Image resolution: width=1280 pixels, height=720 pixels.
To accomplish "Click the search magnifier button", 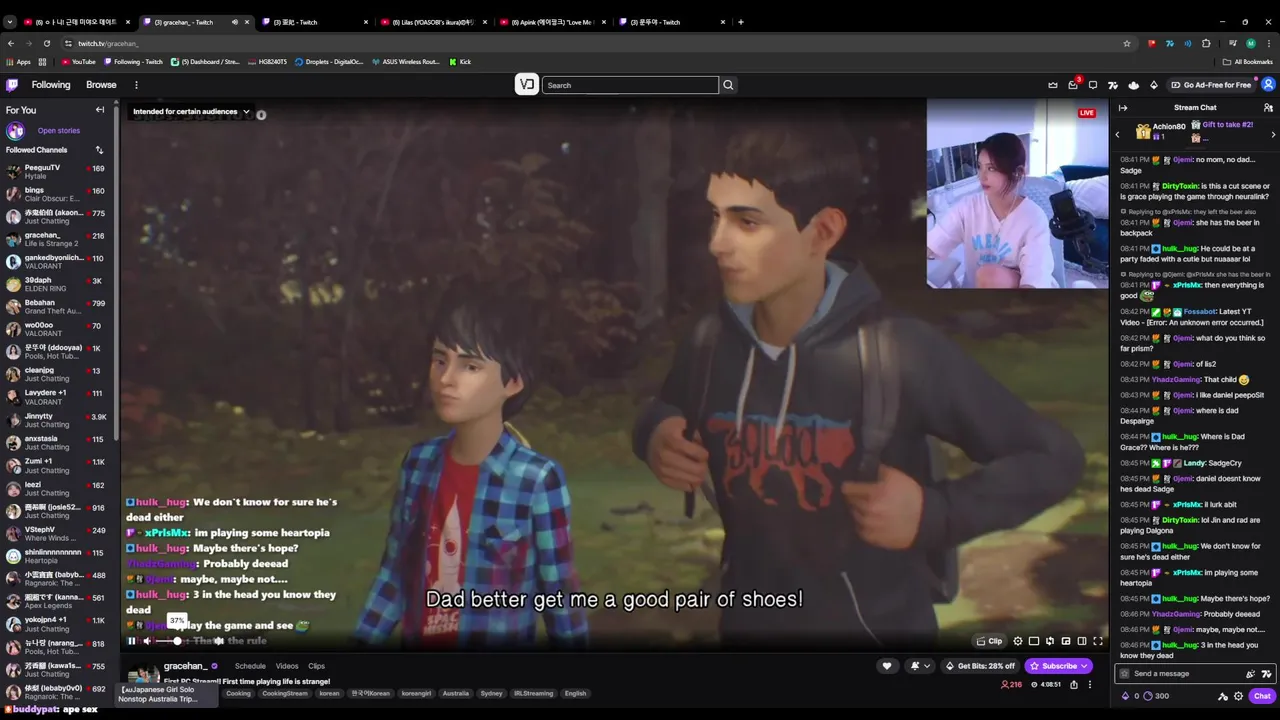I will [728, 85].
